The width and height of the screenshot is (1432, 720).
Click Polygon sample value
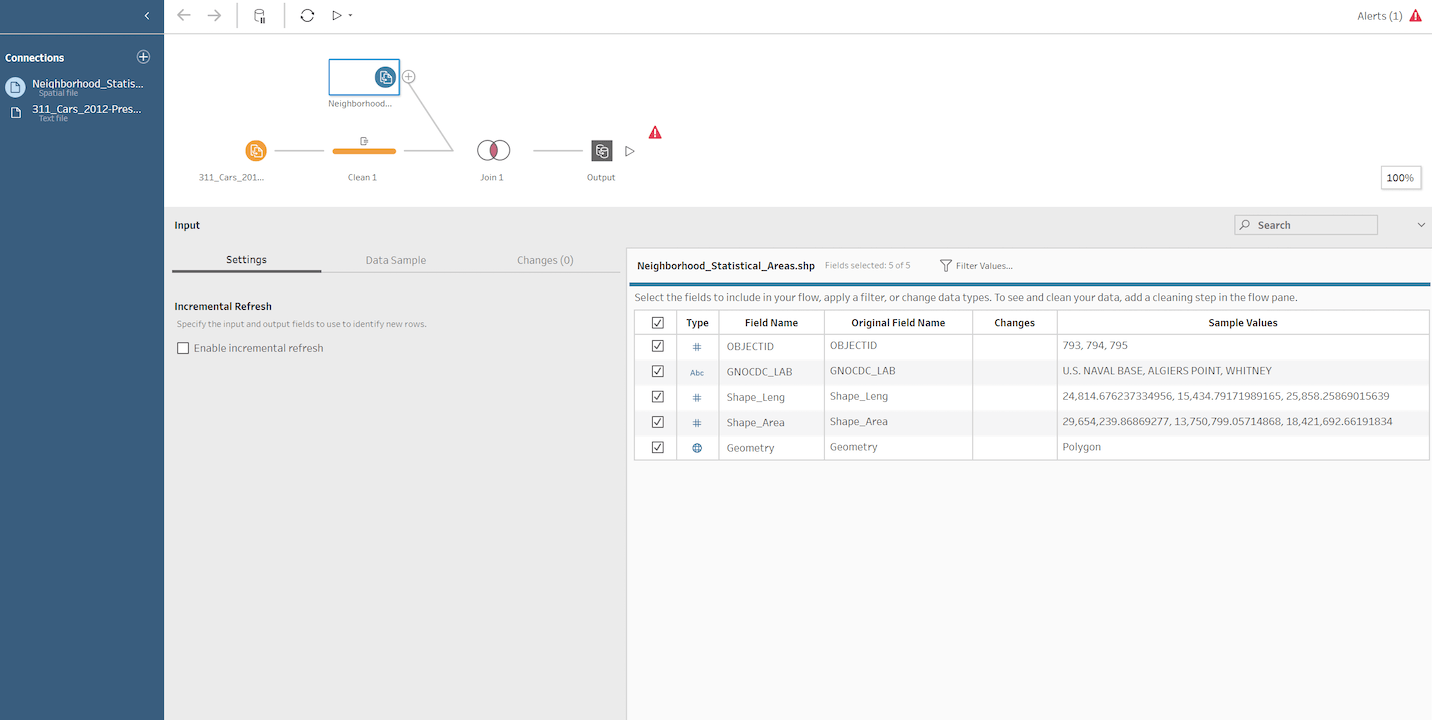click(x=1081, y=447)
